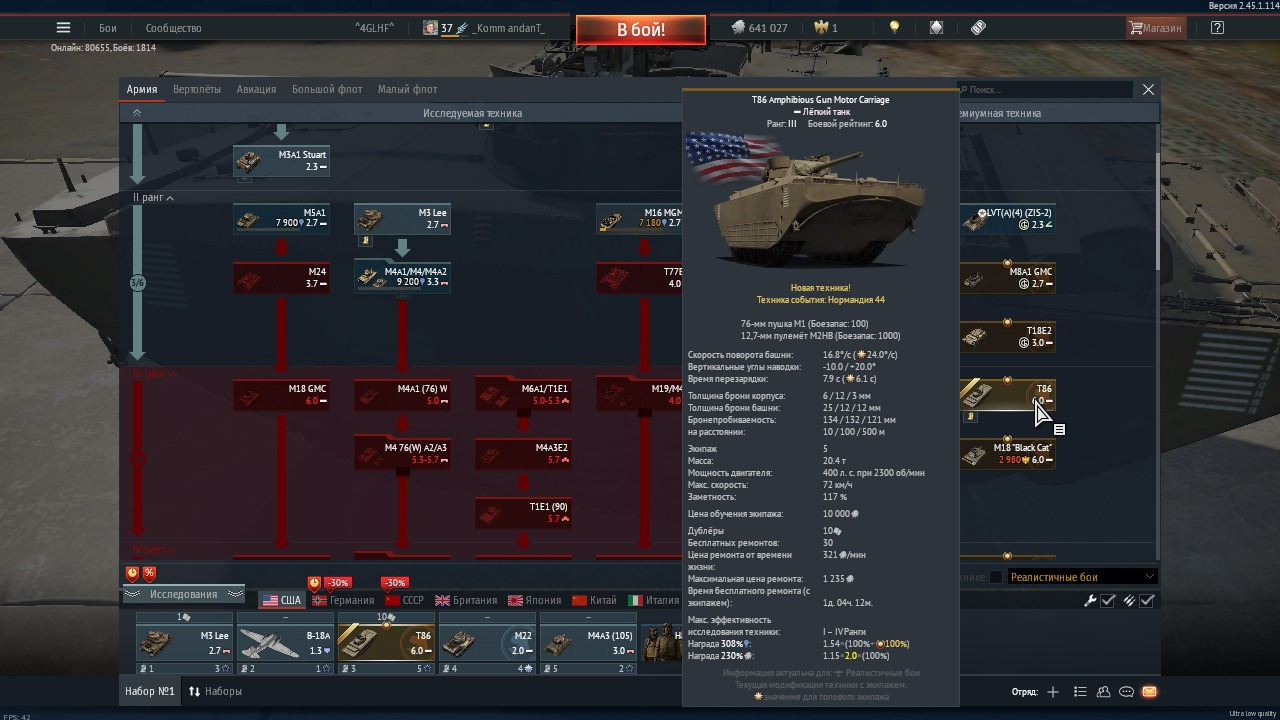Select the M3A1 Stuart tank
The image size is (1280, 720).
(281, 161)
